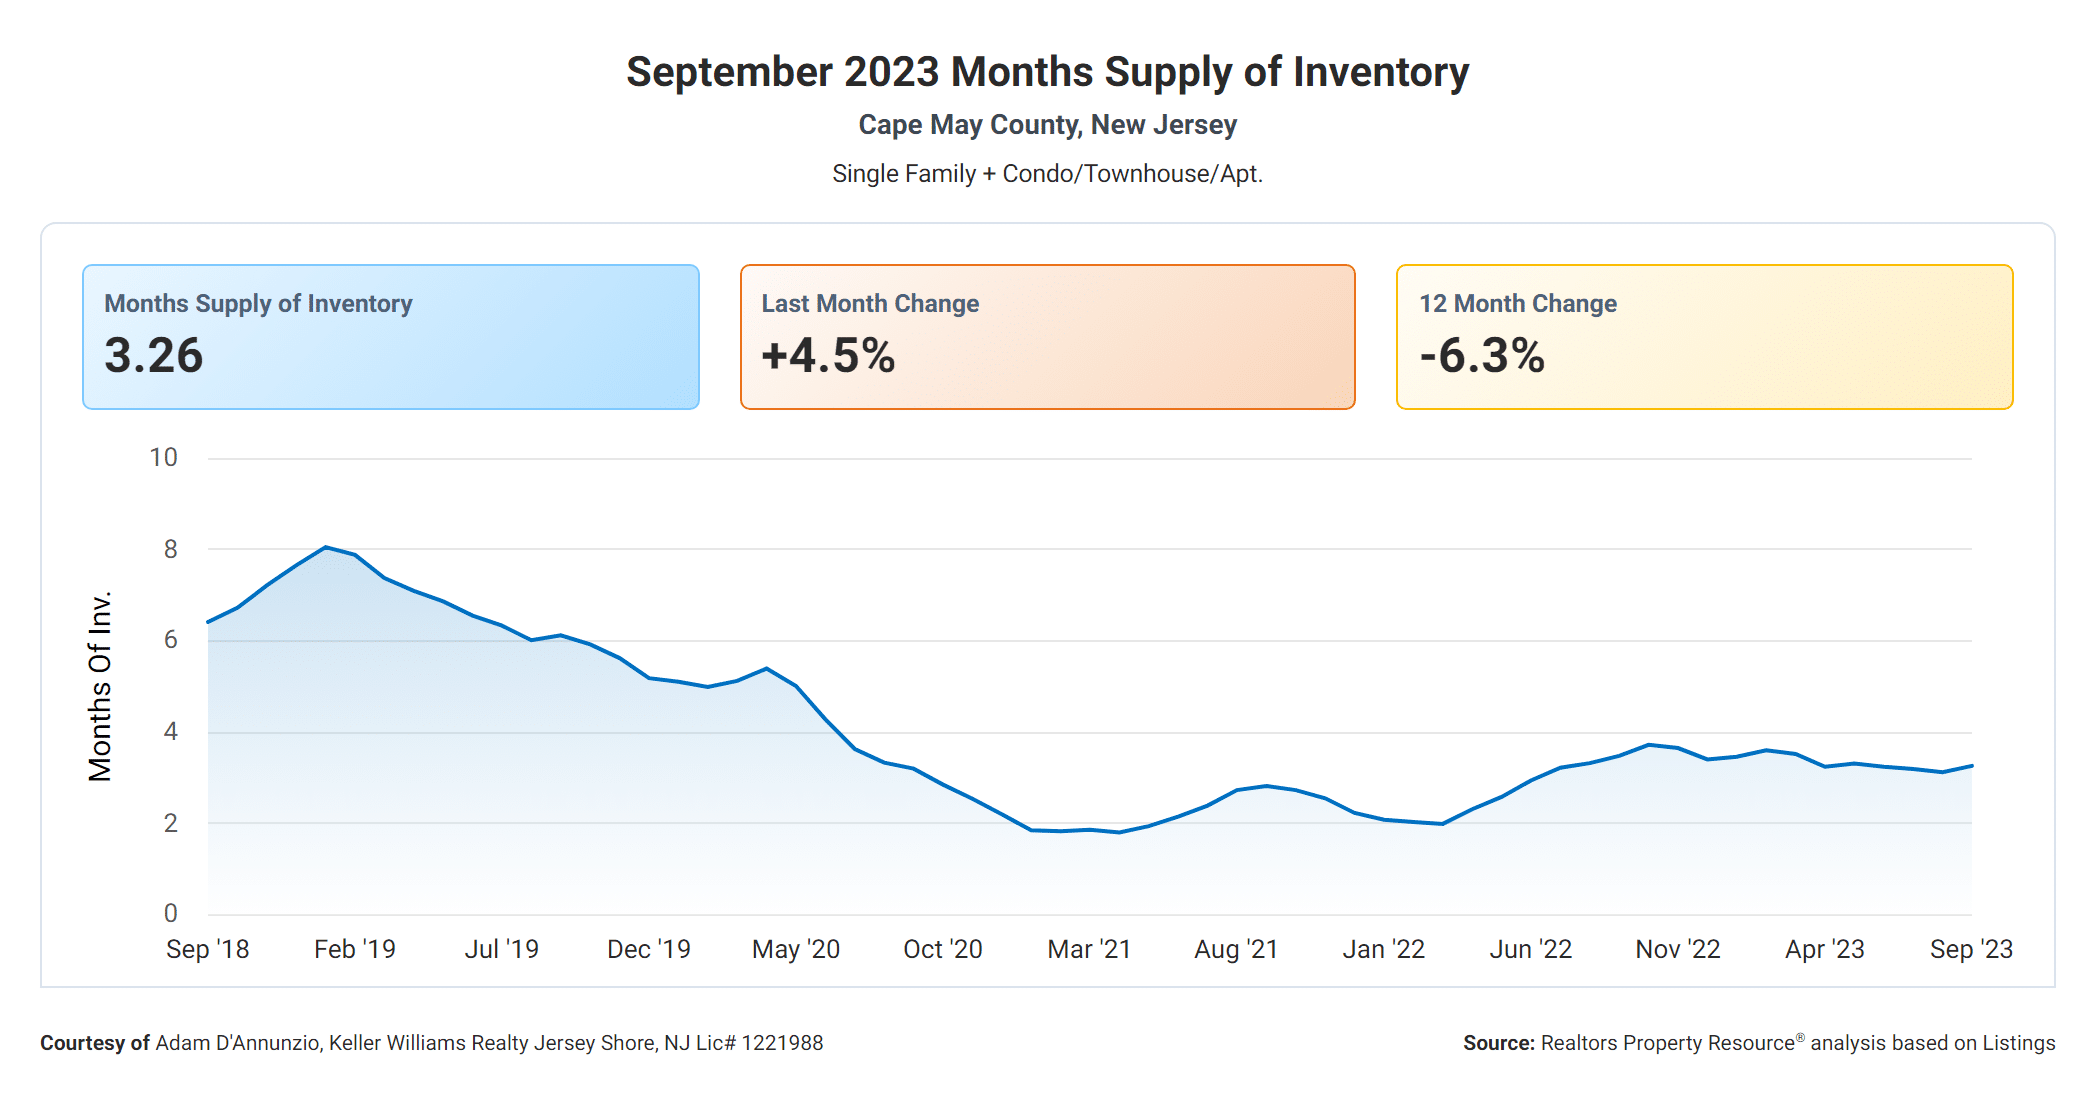Click the Months Supply of Inventory card

click(x=390, y=336)
